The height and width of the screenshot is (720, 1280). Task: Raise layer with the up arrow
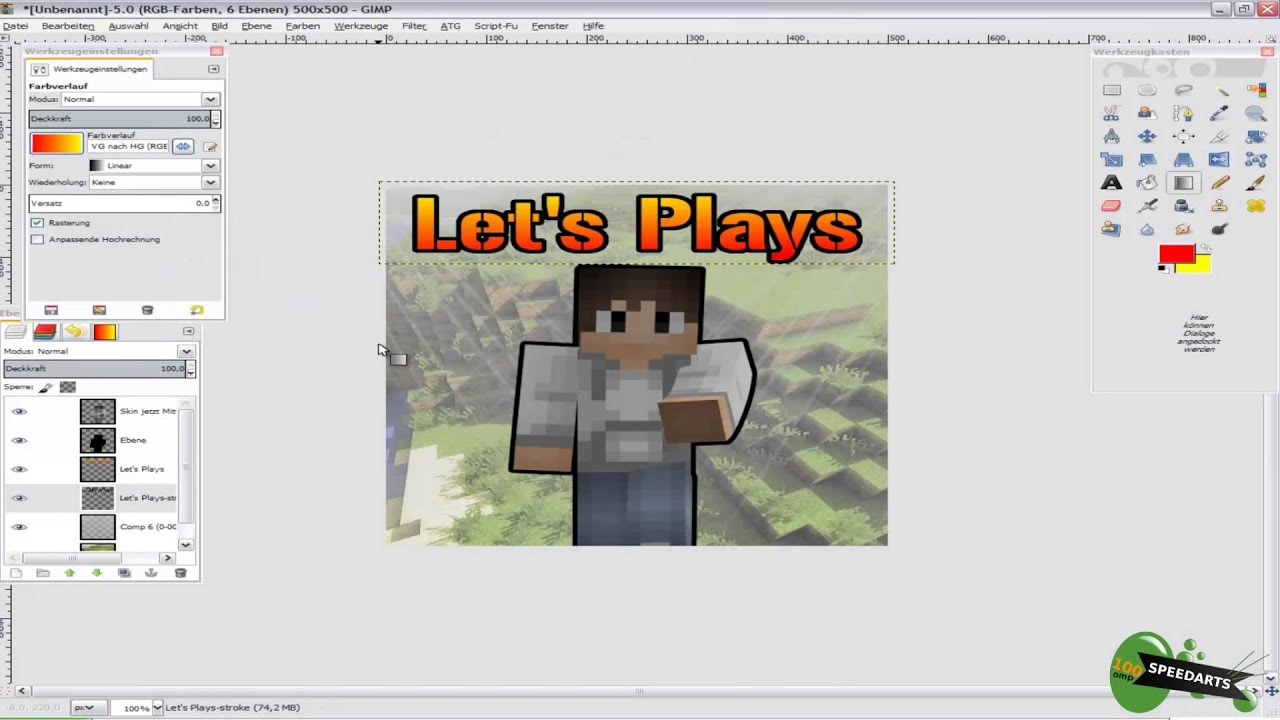pyautogui.click(x=70, y=573)
